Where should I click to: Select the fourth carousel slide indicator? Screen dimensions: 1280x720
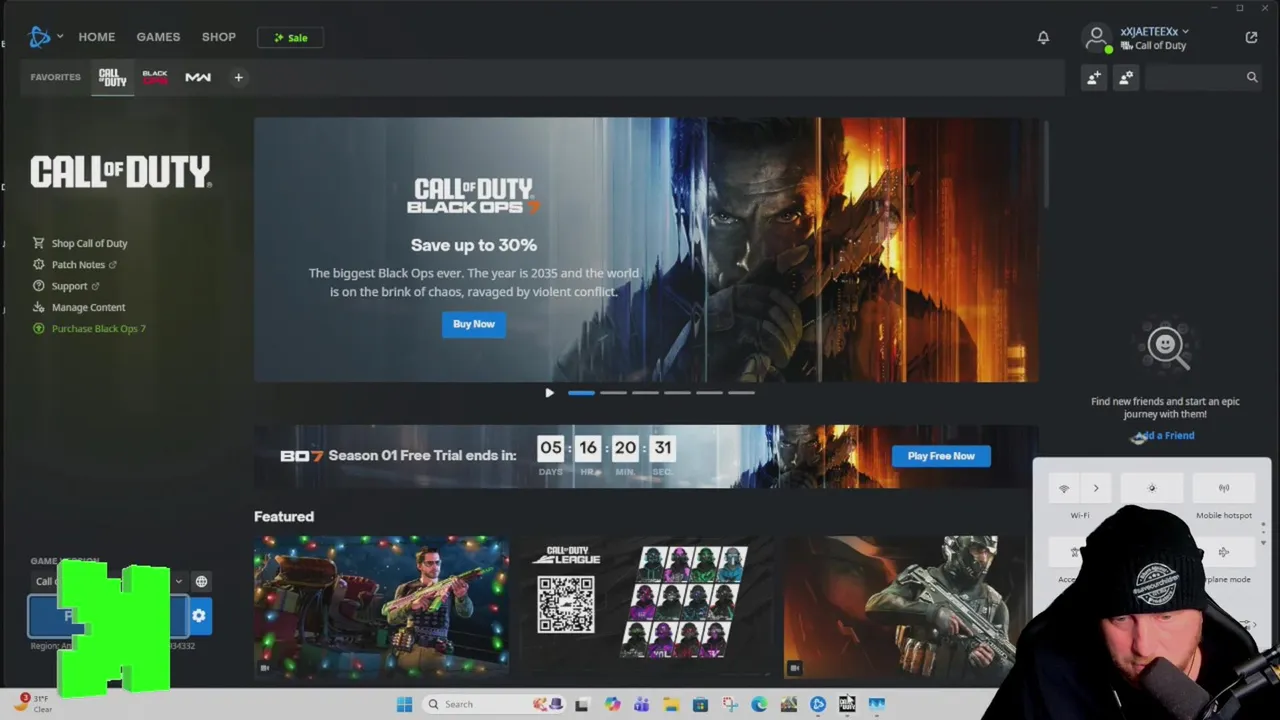(677, 393)
